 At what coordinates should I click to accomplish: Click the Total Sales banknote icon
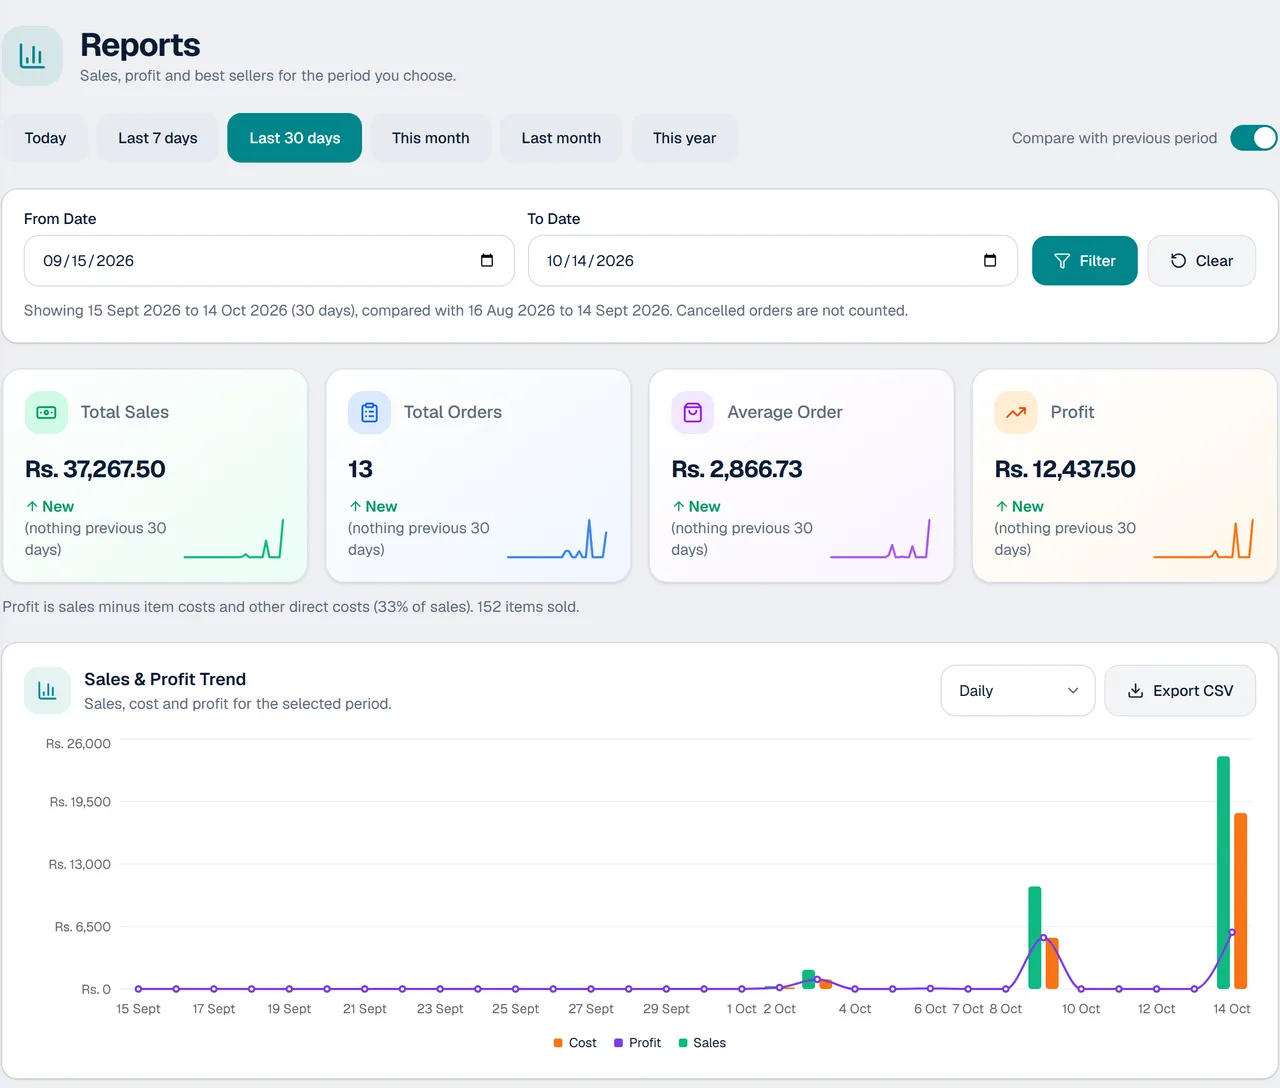coord(46,412)
